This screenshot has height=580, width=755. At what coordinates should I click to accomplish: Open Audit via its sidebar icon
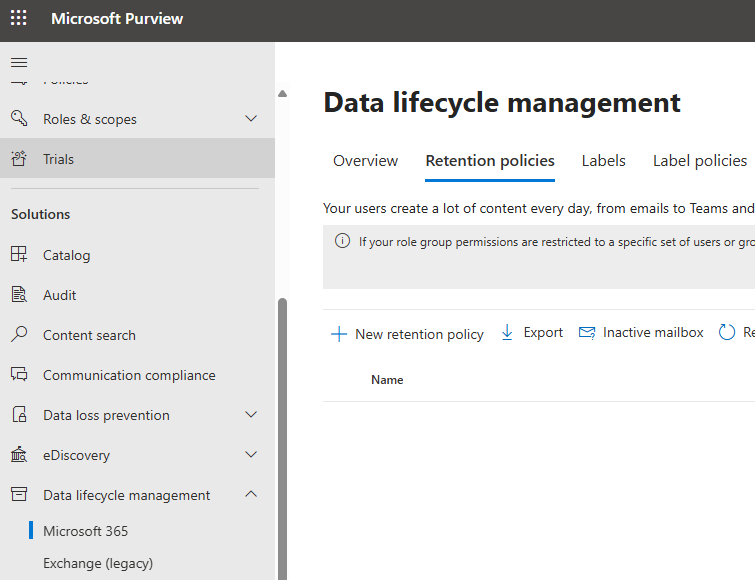tap(19, 295)
